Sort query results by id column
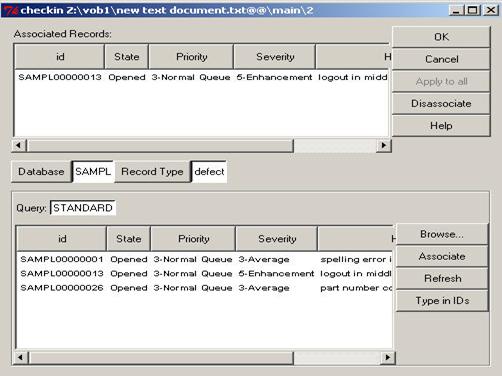This screenshot has height=376, width=502. click(x=62, y=239)
